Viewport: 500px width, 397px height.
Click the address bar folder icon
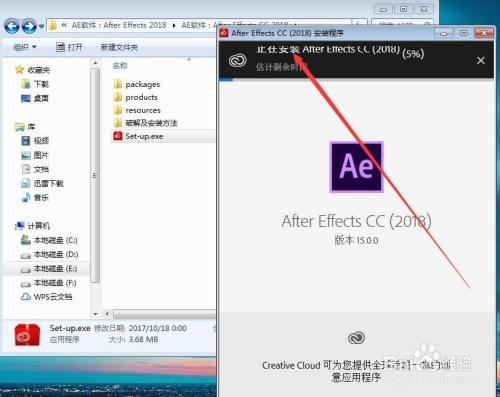(53, 25)
